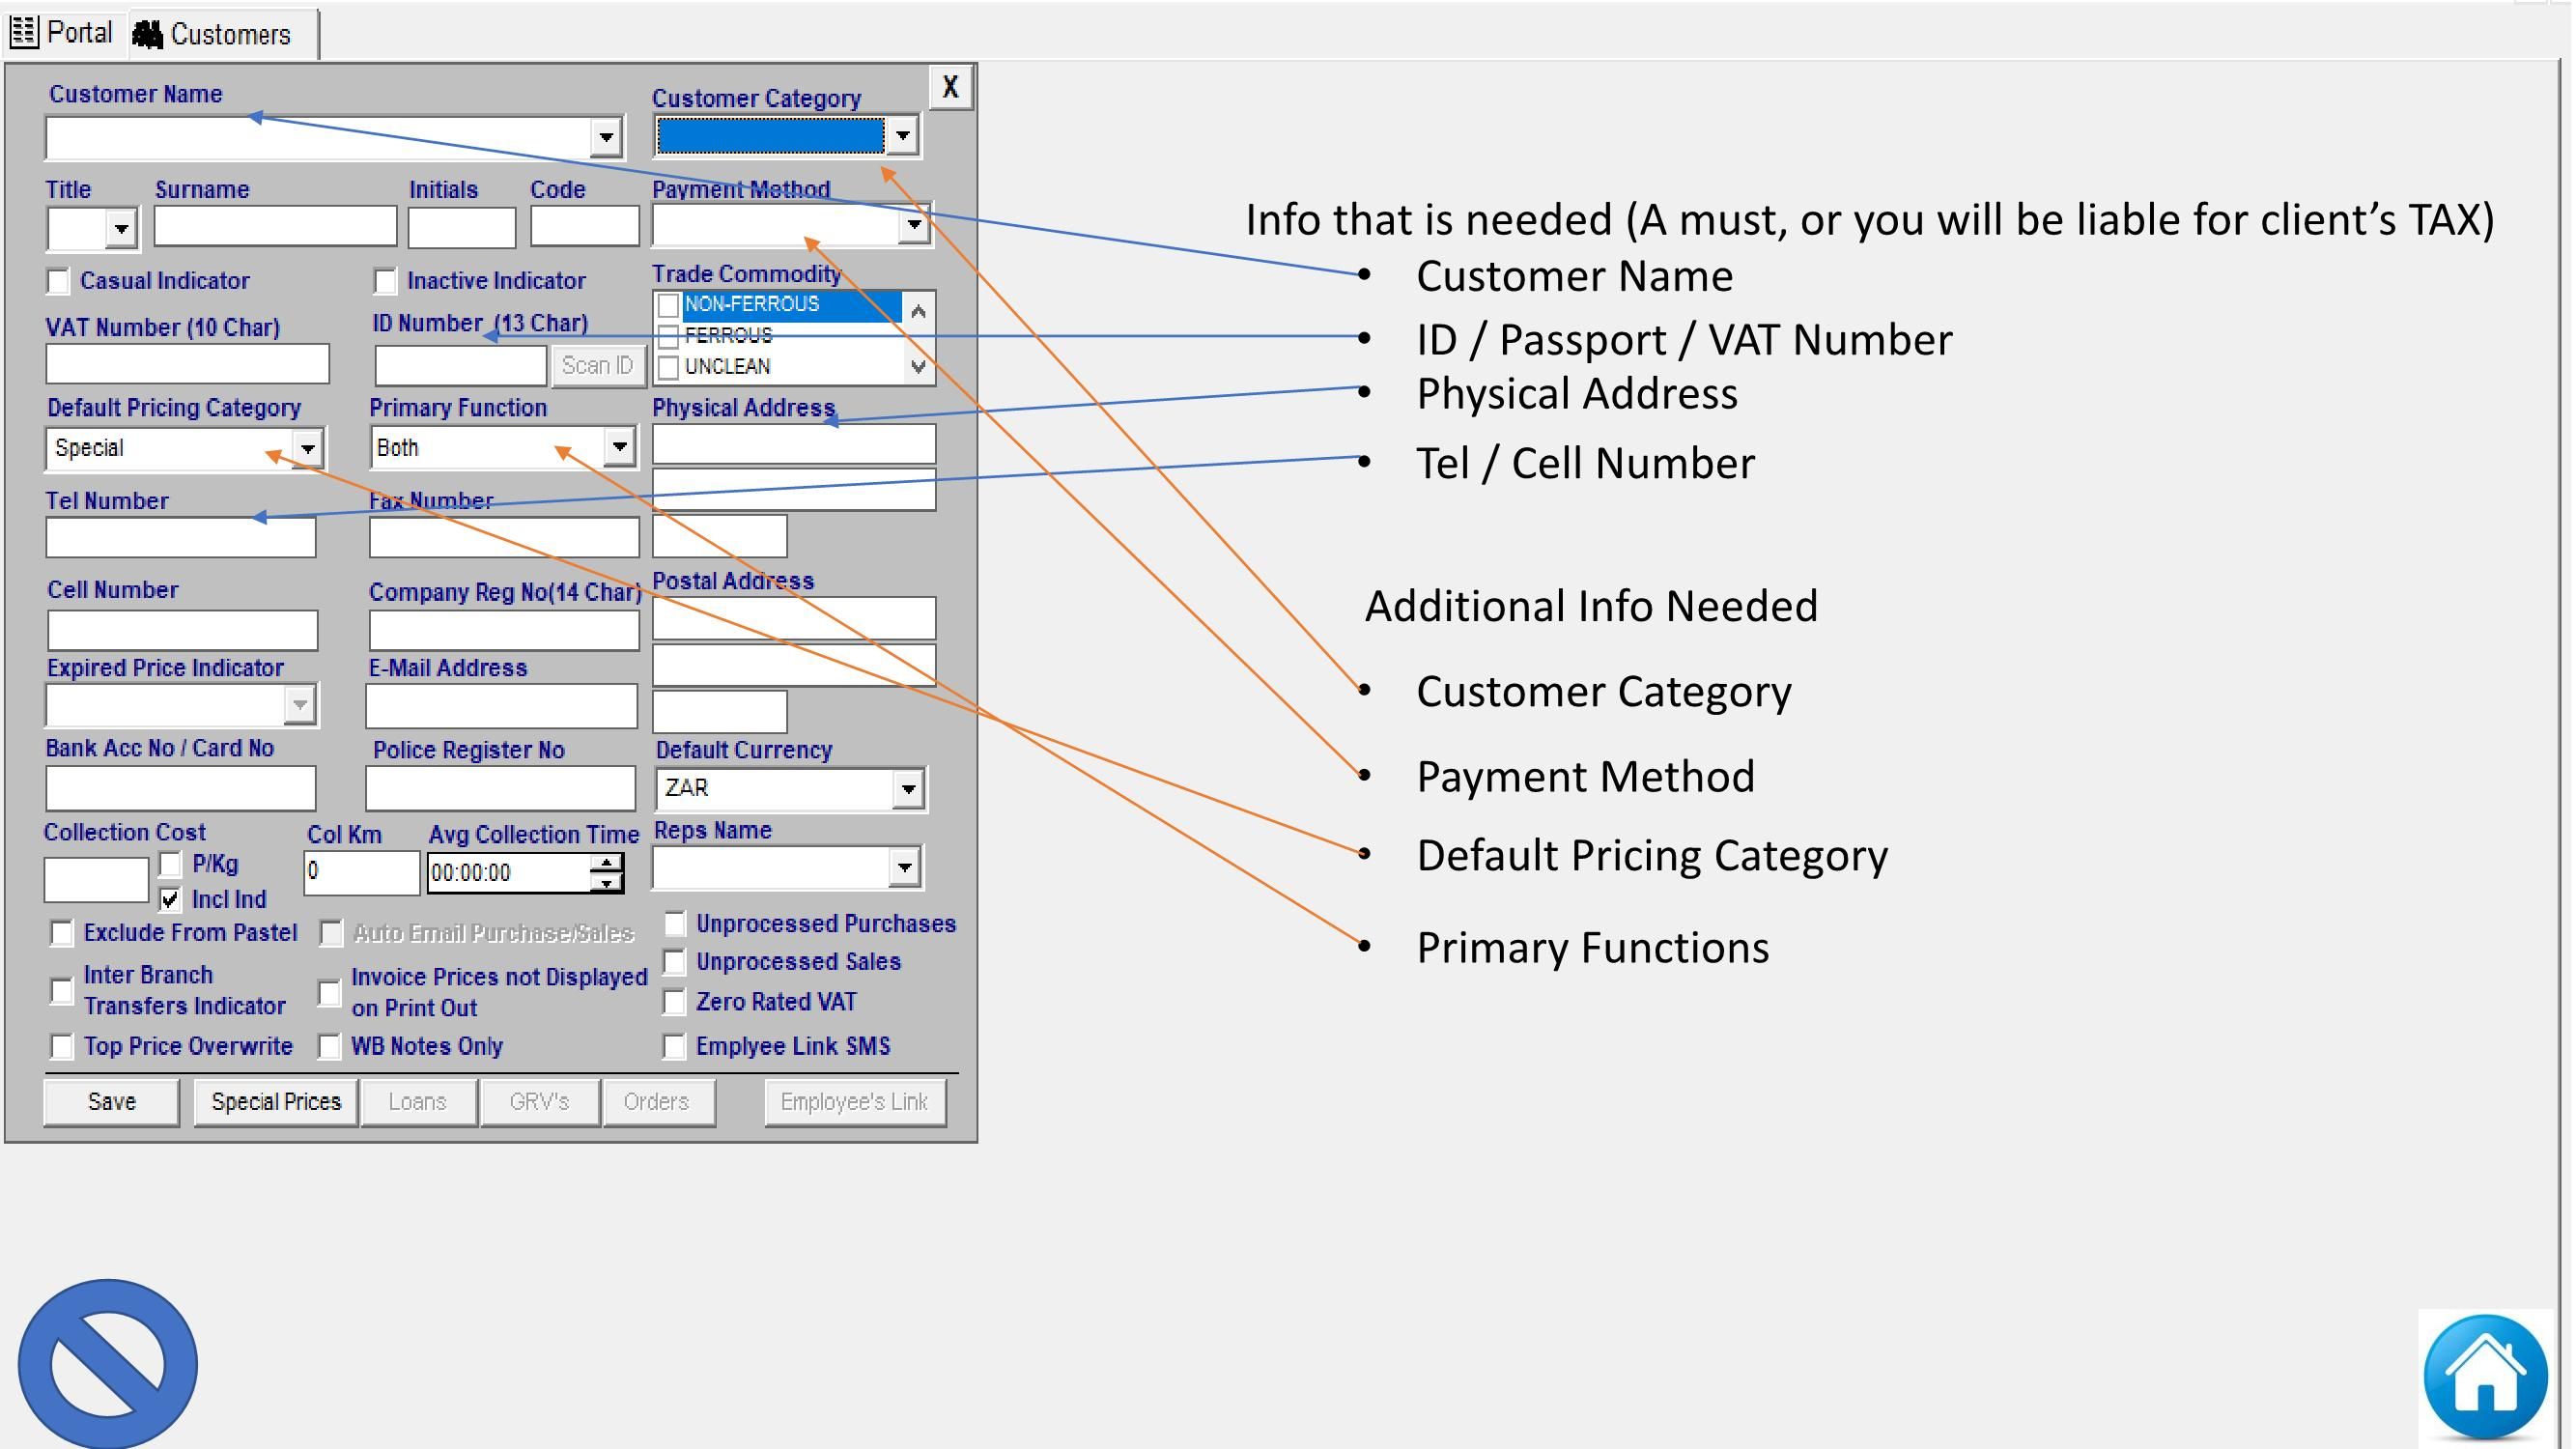Enable the Casual Indicator checkbox
Viewport: 2576px width, 1449px height.
click(59, 281)
